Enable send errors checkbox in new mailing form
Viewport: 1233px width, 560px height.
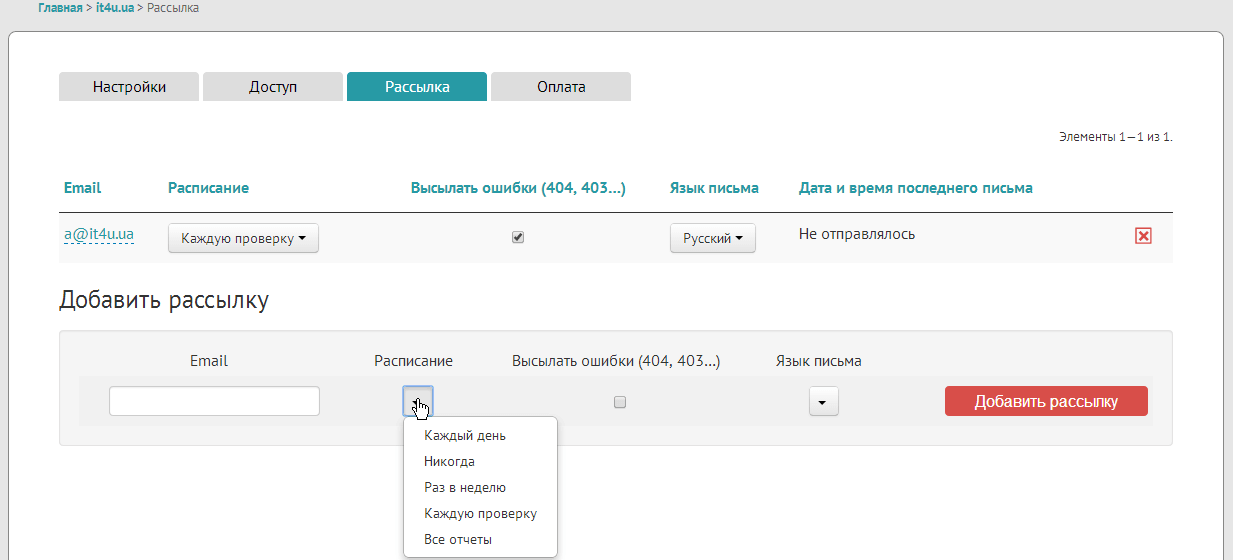point(620,402)
